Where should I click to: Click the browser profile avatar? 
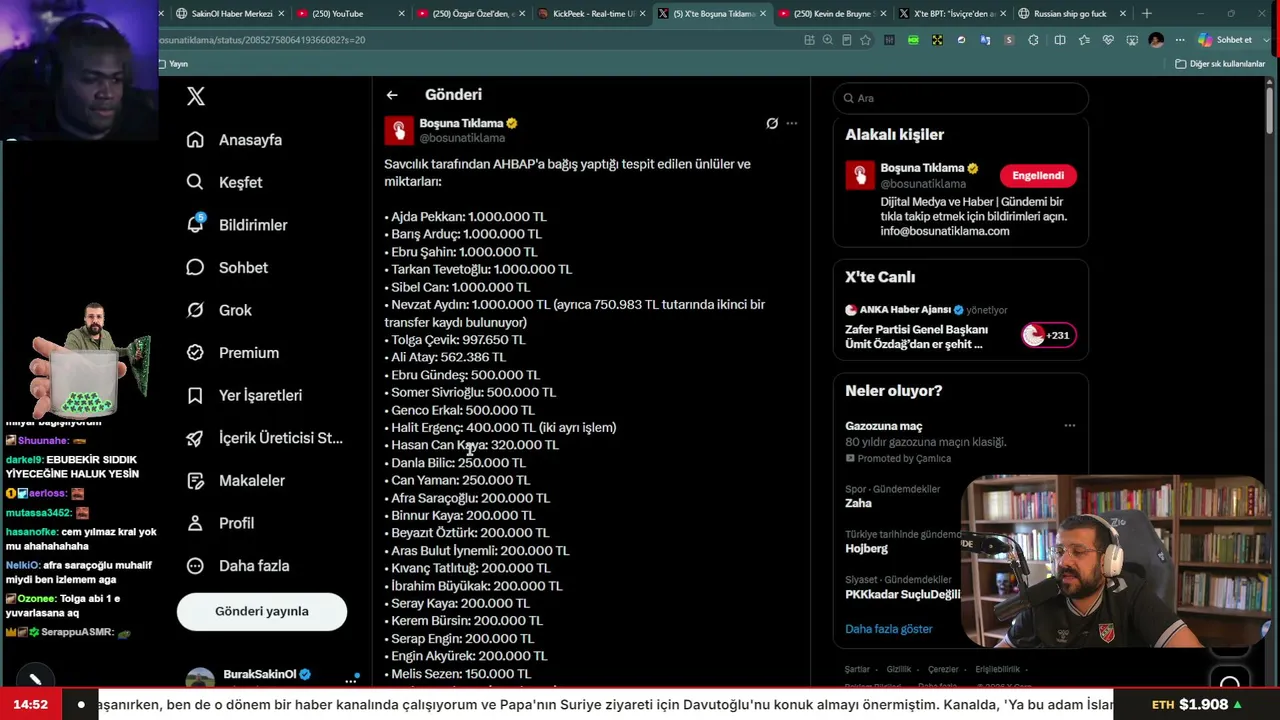[1157, 40]
